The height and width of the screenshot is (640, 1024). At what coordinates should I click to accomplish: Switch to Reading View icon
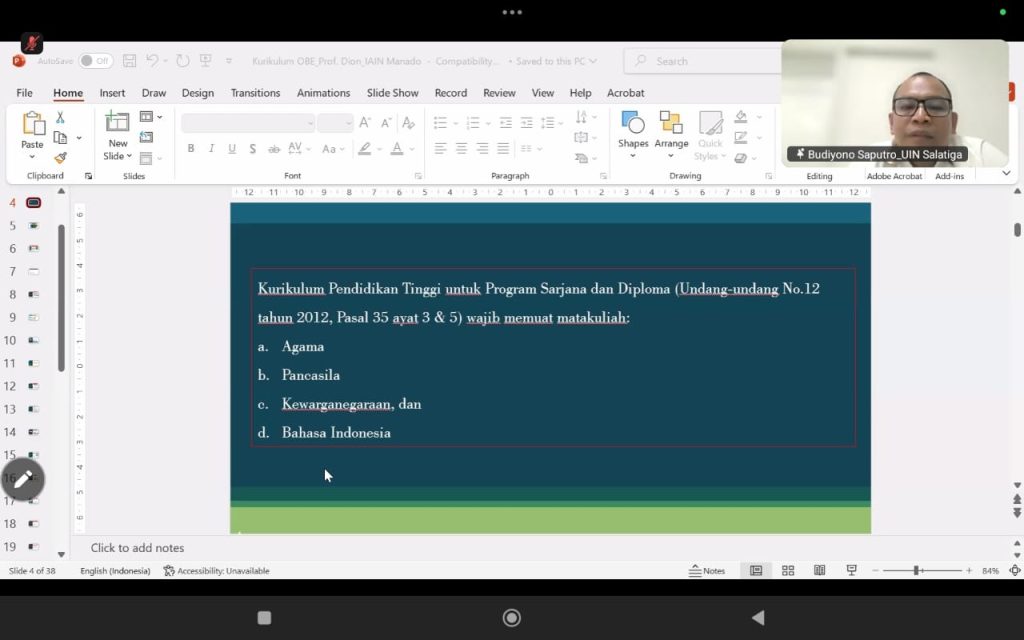pos(819,570)
